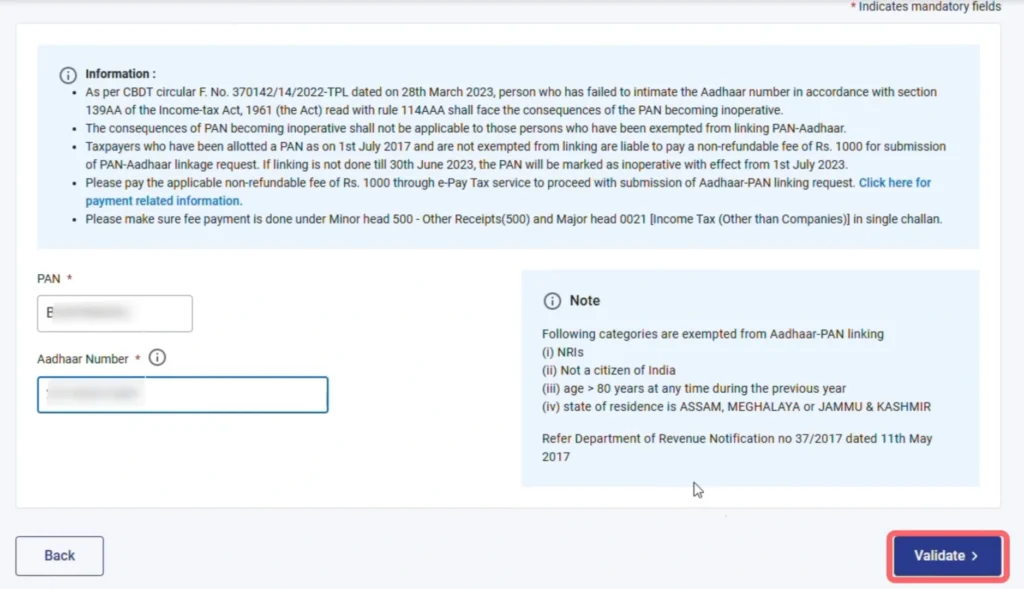Screen dimensions: 1024x589
Task: Focus the Aadhaar Number input field
Action: (x=182, y=395)
